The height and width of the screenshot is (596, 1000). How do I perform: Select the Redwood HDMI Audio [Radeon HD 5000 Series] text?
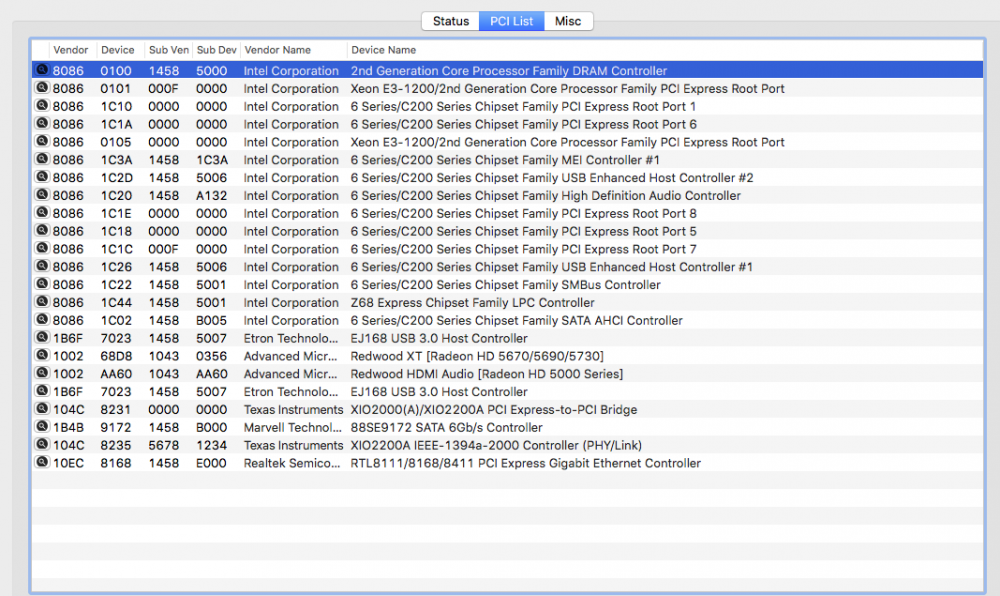487,374
